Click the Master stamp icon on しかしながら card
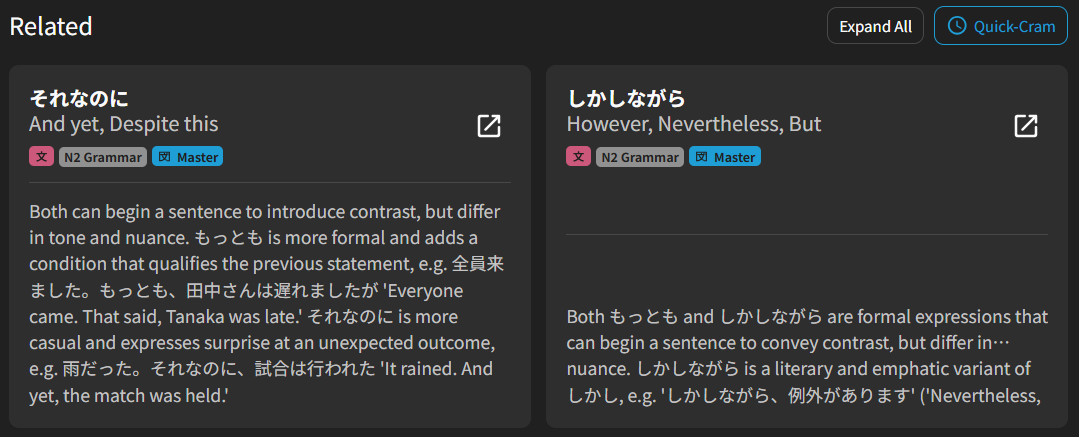The image size is (1079, 437). click(x=701, y=157)
